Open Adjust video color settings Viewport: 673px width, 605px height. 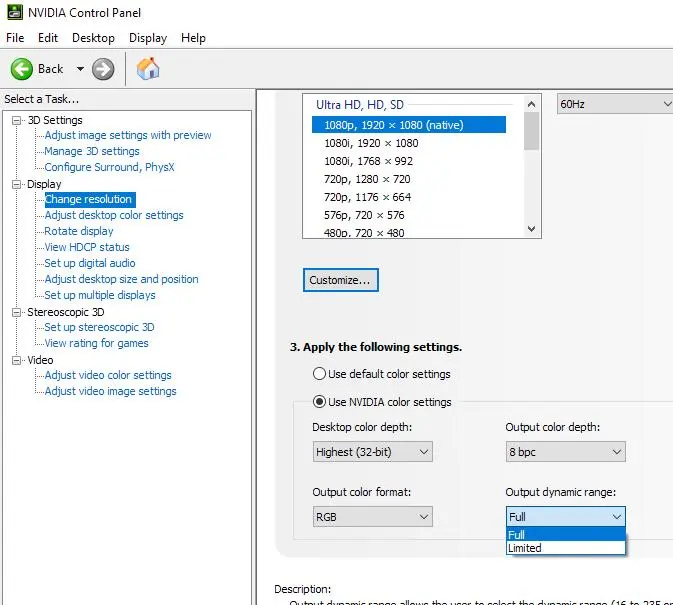point(108,375)
